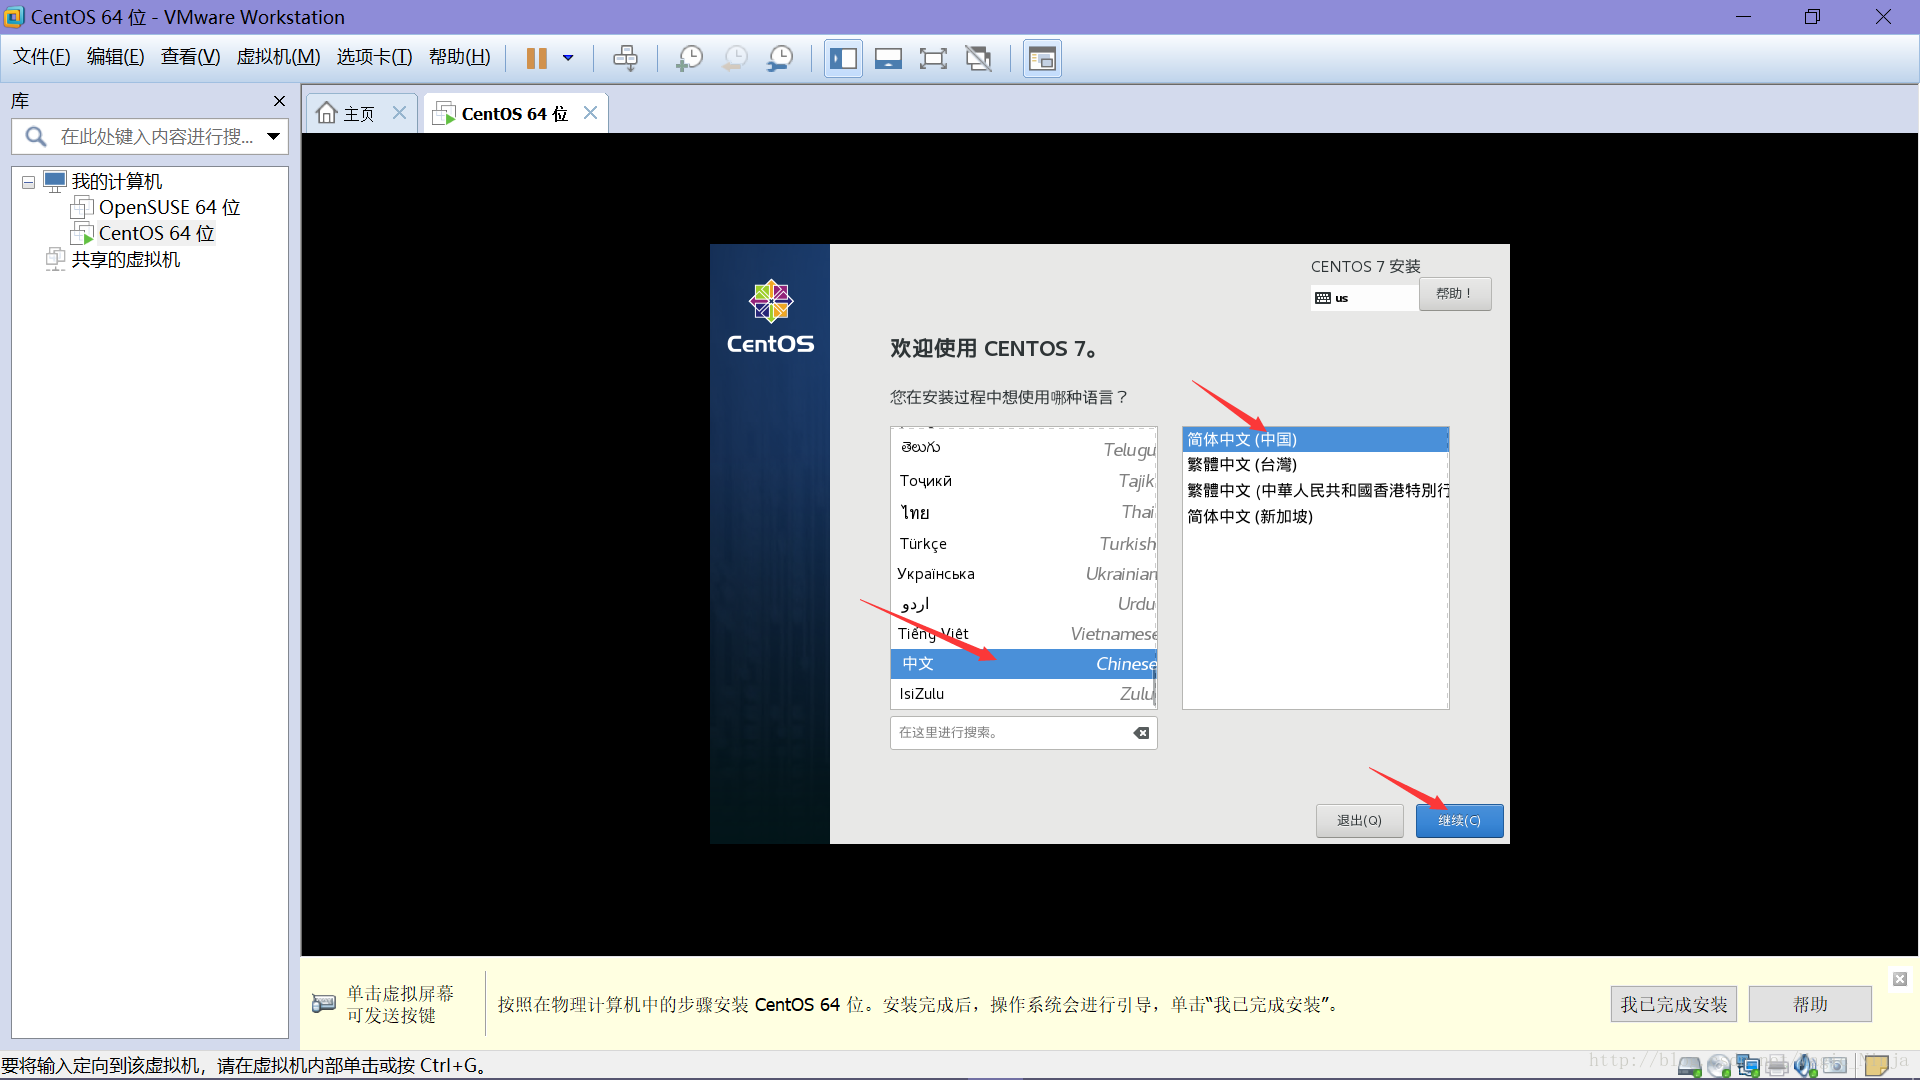Select Thai language in the list
1920x1080 pixels.
tap(1023, 512)
